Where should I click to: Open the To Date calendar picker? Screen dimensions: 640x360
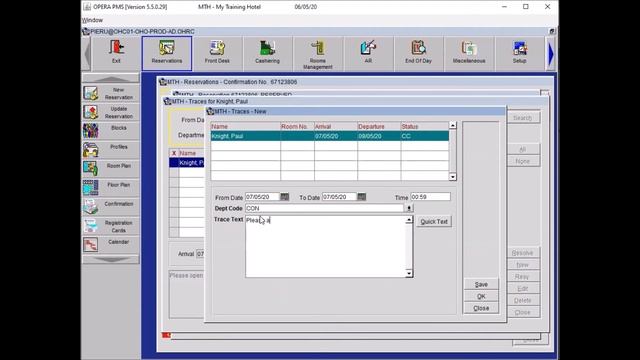pyautogui.click(x=361, y=197)
